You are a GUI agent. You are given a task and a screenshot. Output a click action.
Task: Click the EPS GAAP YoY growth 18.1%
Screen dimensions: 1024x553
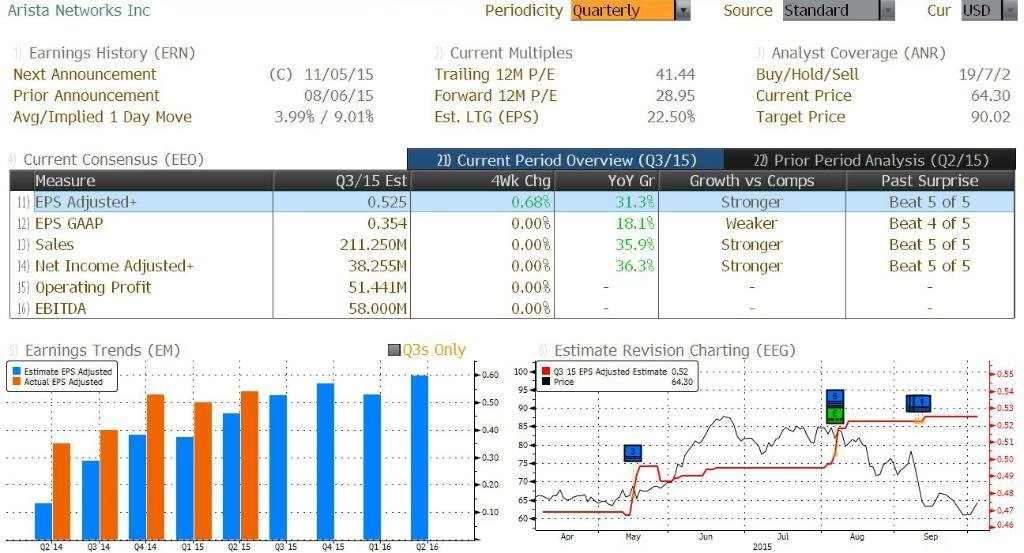point(635,223)
